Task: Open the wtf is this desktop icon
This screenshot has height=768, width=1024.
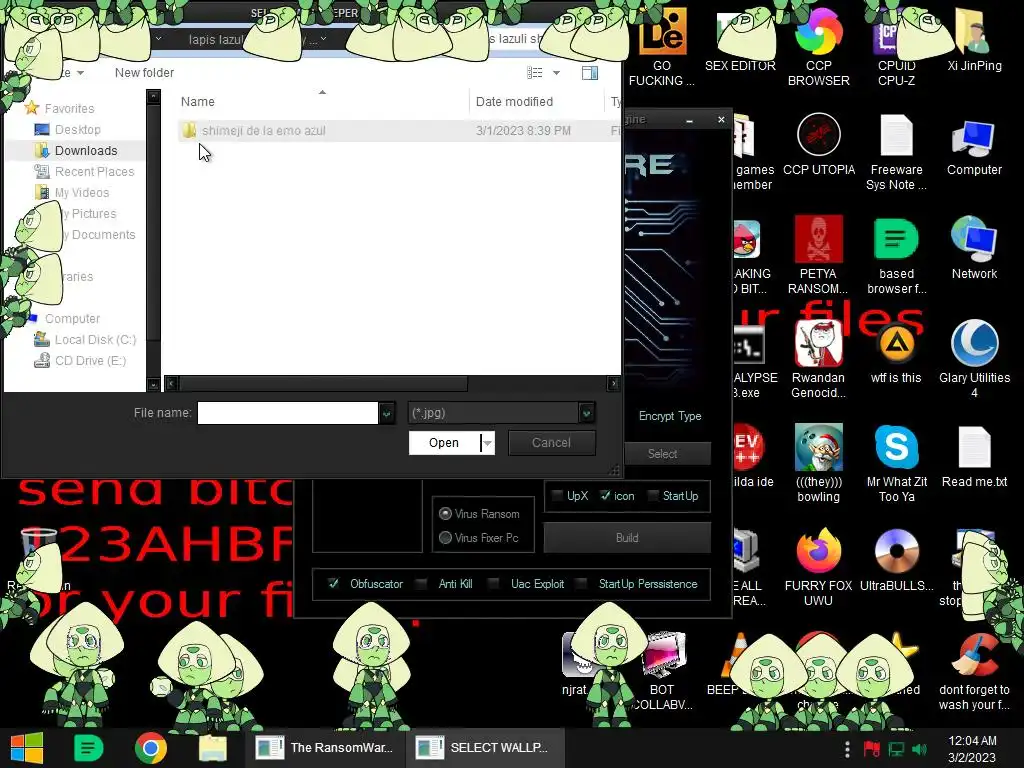Action: click(x=896, y=353)
